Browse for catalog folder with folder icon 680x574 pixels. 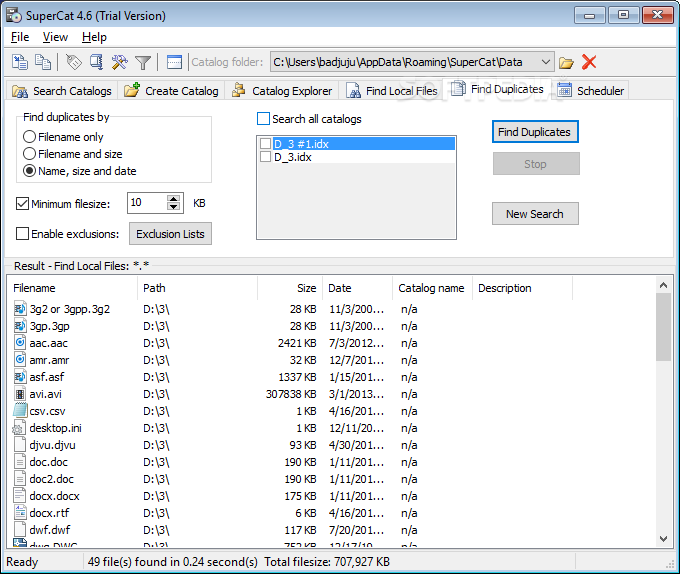pyautogui.click(x=566, y=62)
